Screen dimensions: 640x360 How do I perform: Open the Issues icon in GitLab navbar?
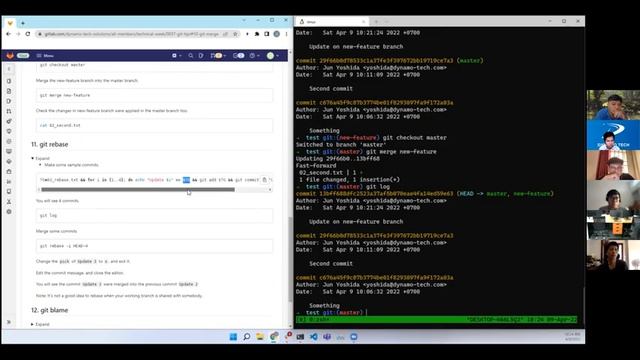201,56
